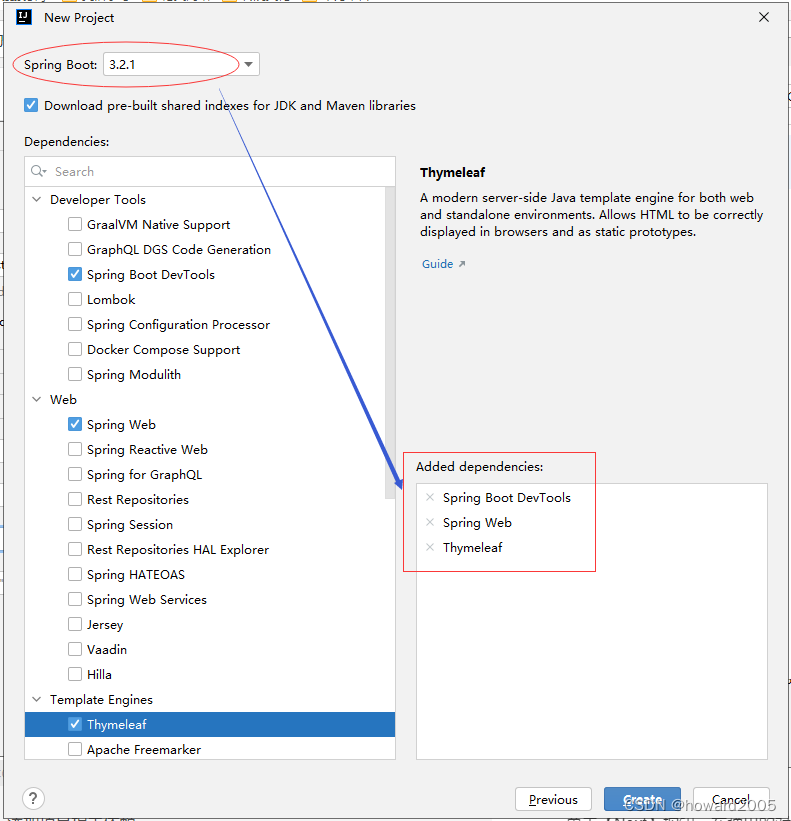Check Spring Modulith
The height and width of the screenshot is (821, 791).
coord(75,374)
